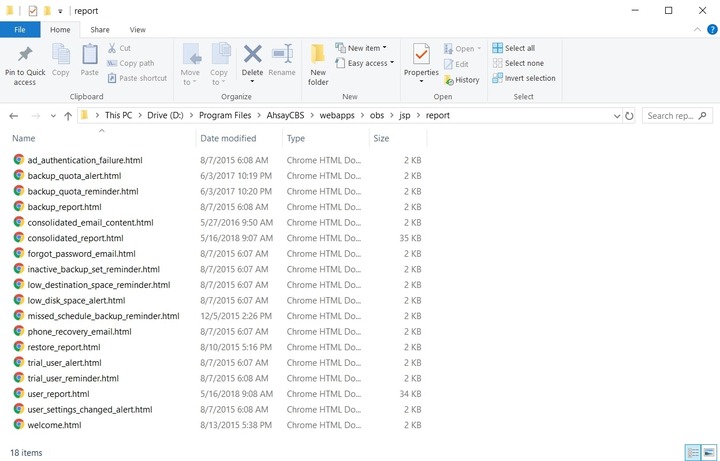
Task: Collapse the ribbon with the chevron
Action: 697,29
